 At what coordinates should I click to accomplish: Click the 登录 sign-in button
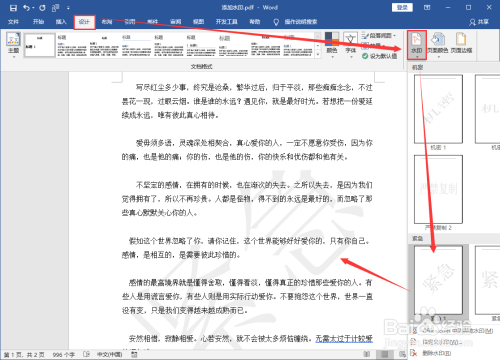402,7
